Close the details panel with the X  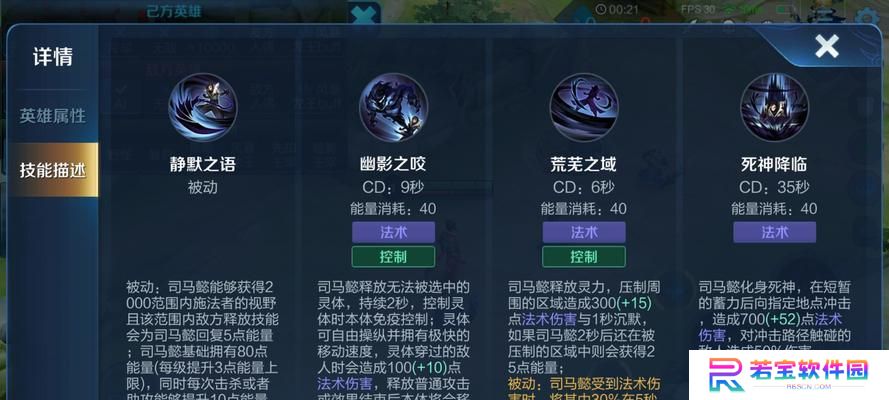pyautogui.click(x=827, y=46)
